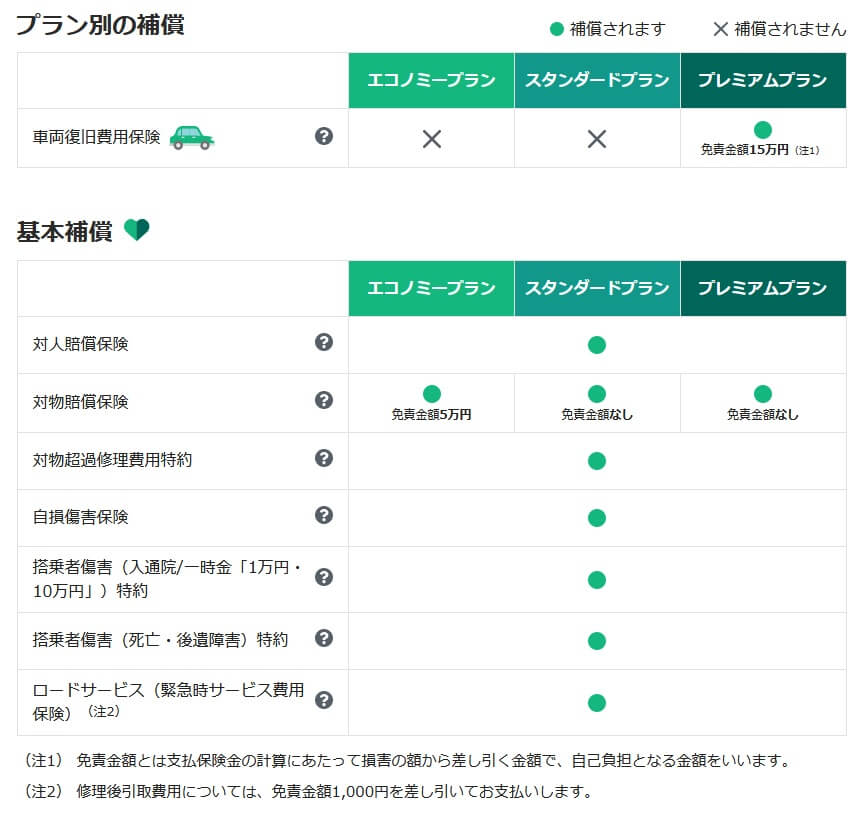Choose プレミアムプラン in the 基本補償 table
This screenshot has height=814, width=867.
[763, 288]
